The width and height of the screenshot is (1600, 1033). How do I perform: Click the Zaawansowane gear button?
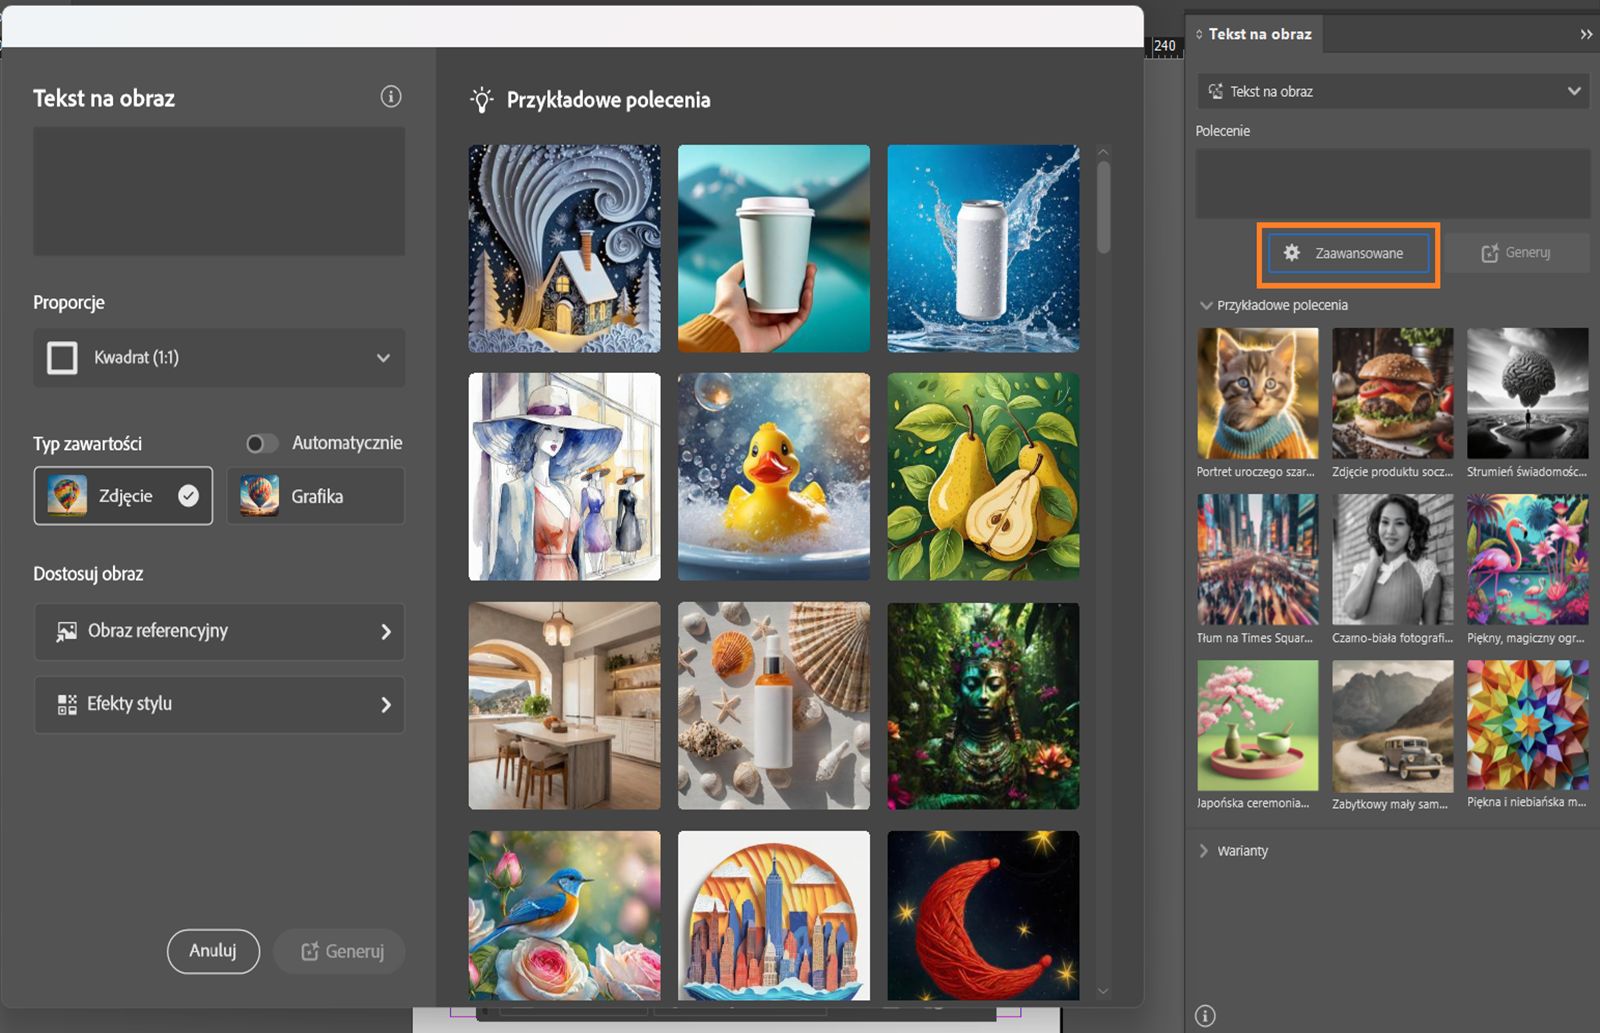click(1348, 254)
